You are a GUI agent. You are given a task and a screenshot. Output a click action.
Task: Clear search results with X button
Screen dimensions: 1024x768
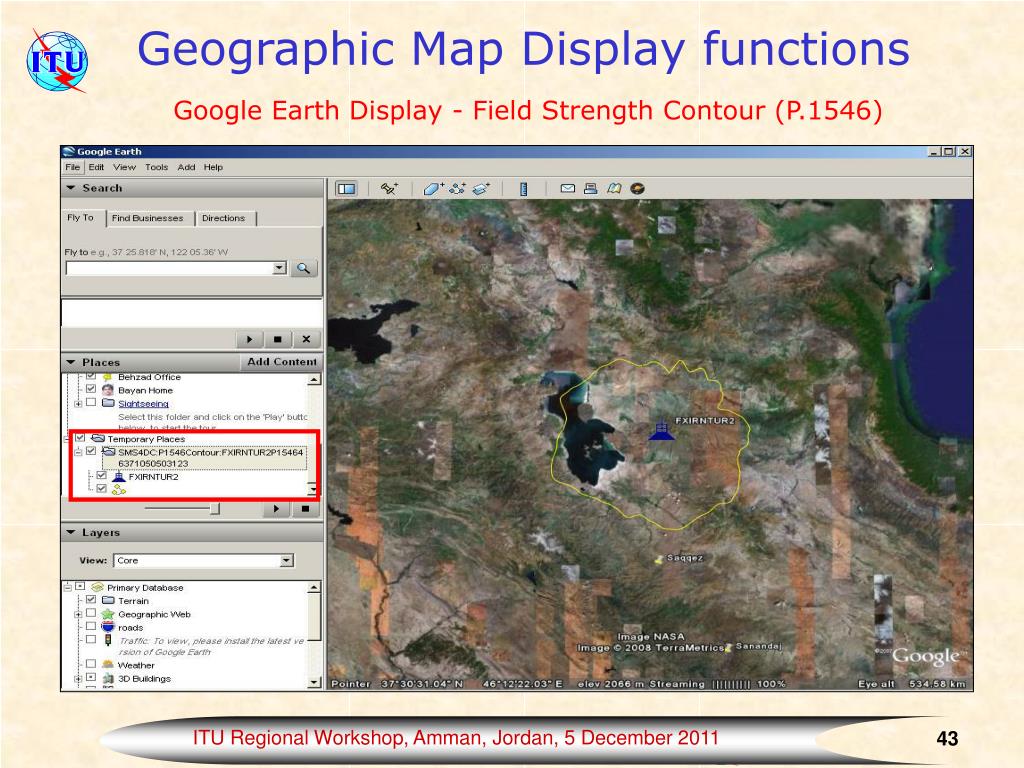[306, 339]
